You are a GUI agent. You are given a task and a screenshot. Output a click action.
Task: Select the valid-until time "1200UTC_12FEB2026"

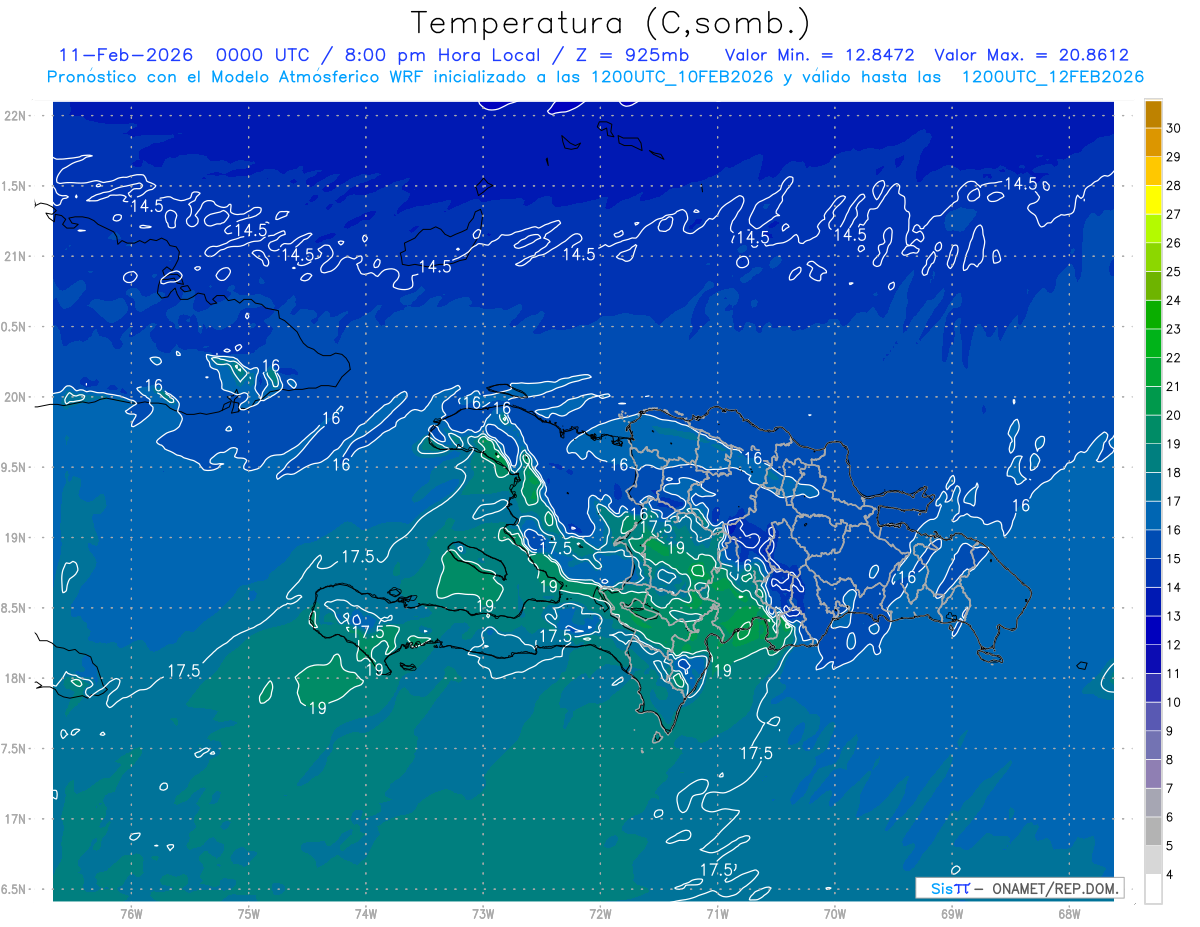coord(1052,77)
